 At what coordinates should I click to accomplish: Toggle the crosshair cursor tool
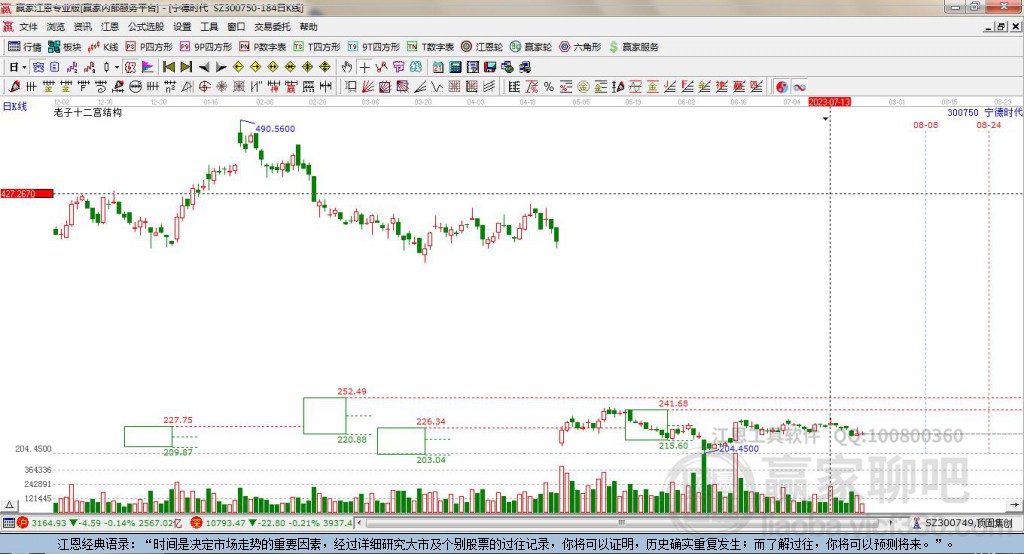(x=364, y=67)
